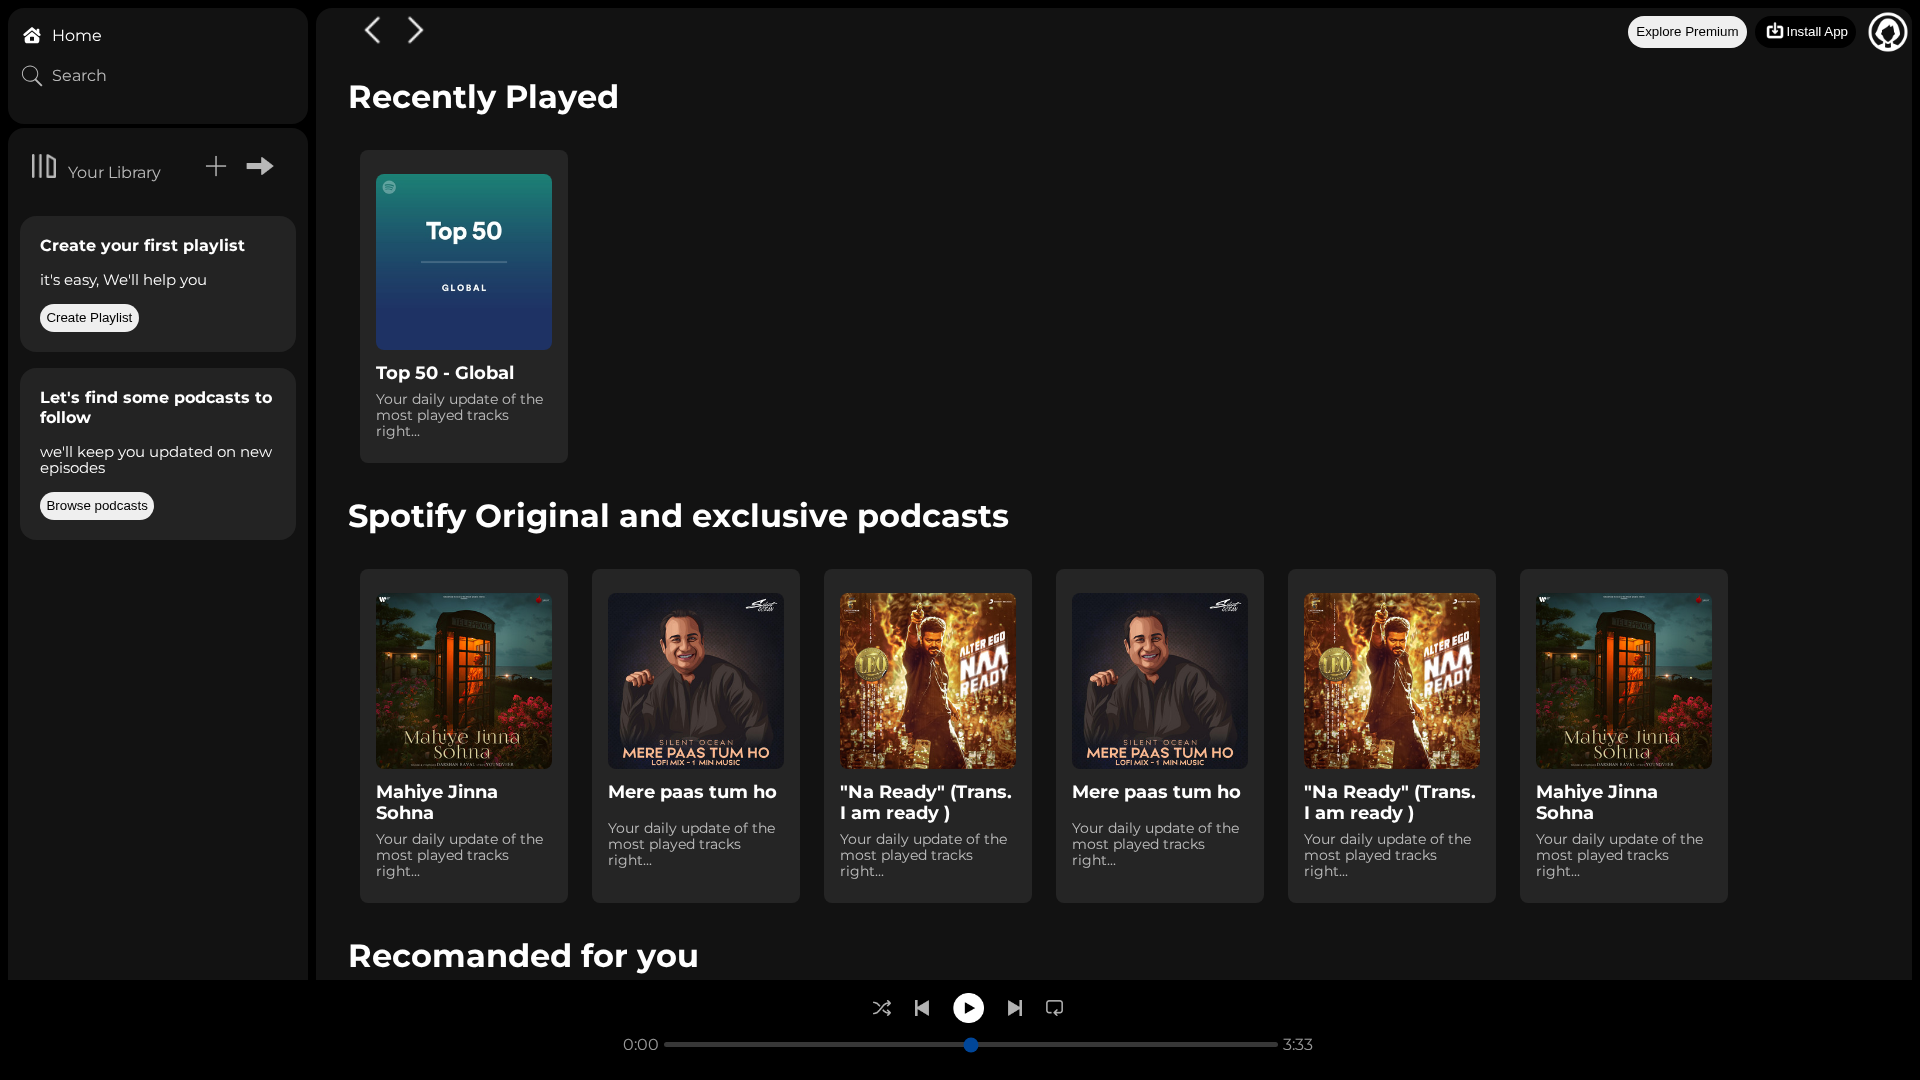Screen dimensions: 1920x1080
Task: Open the Search label in the sidebar
Action: click(79, 76)
